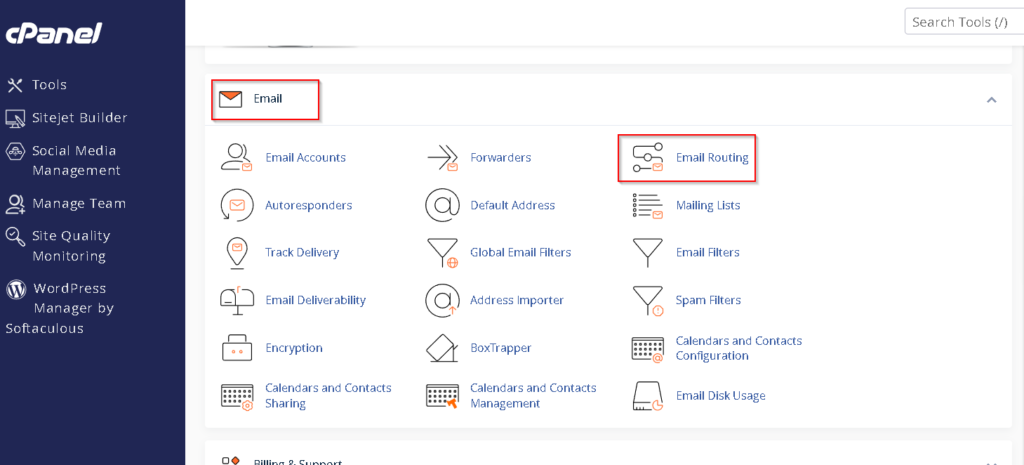Open the Mailing Lists link
This screenshot has width=1024, height=465.
pos(708,205)
